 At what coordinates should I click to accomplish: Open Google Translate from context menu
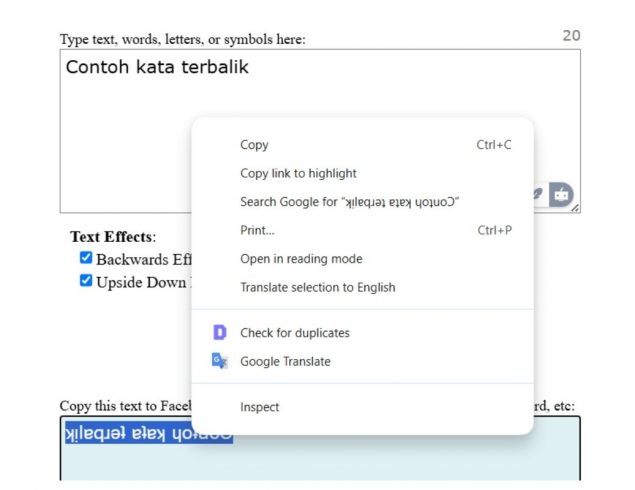[285, 361]
